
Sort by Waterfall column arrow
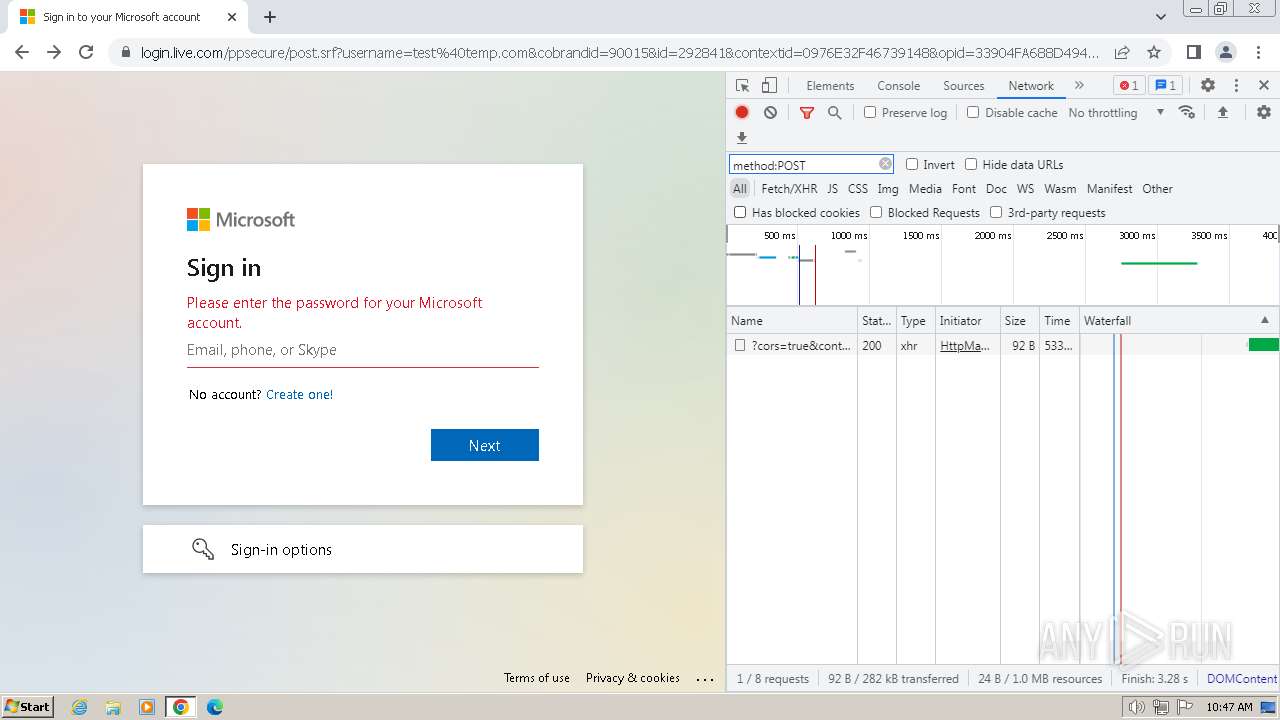[1264, 320]
